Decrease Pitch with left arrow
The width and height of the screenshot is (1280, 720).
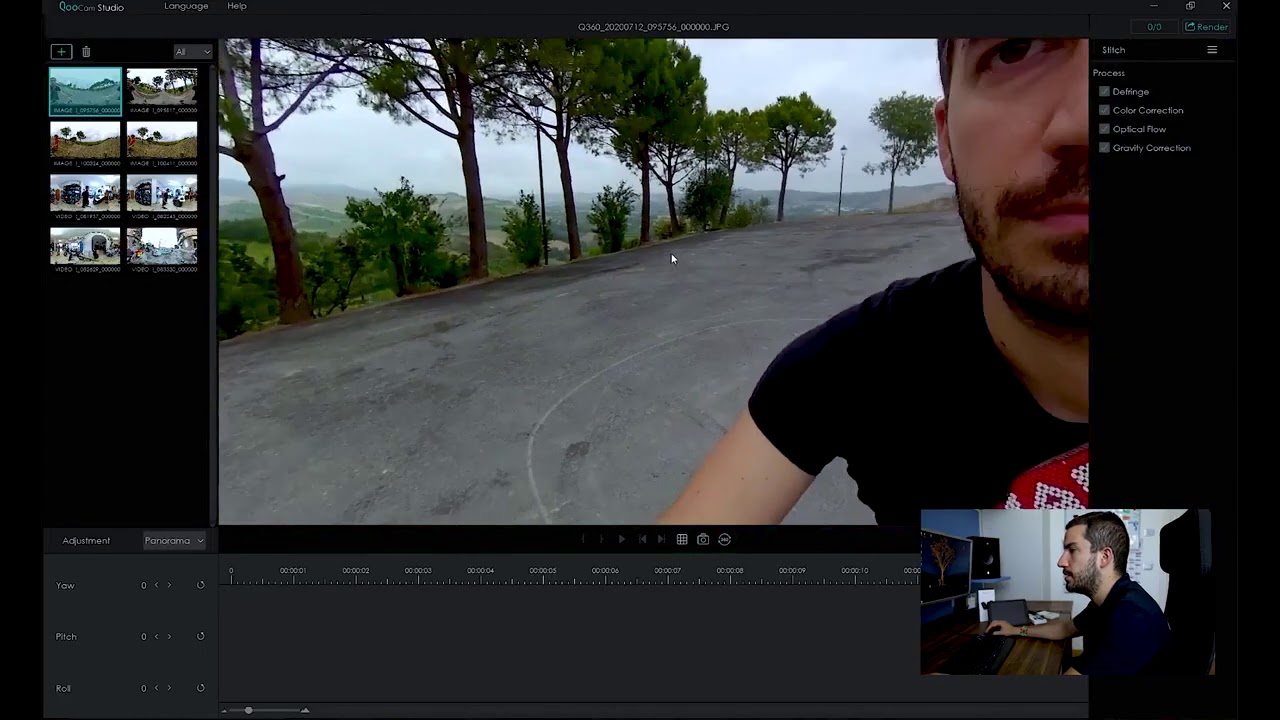pos(156,636)
